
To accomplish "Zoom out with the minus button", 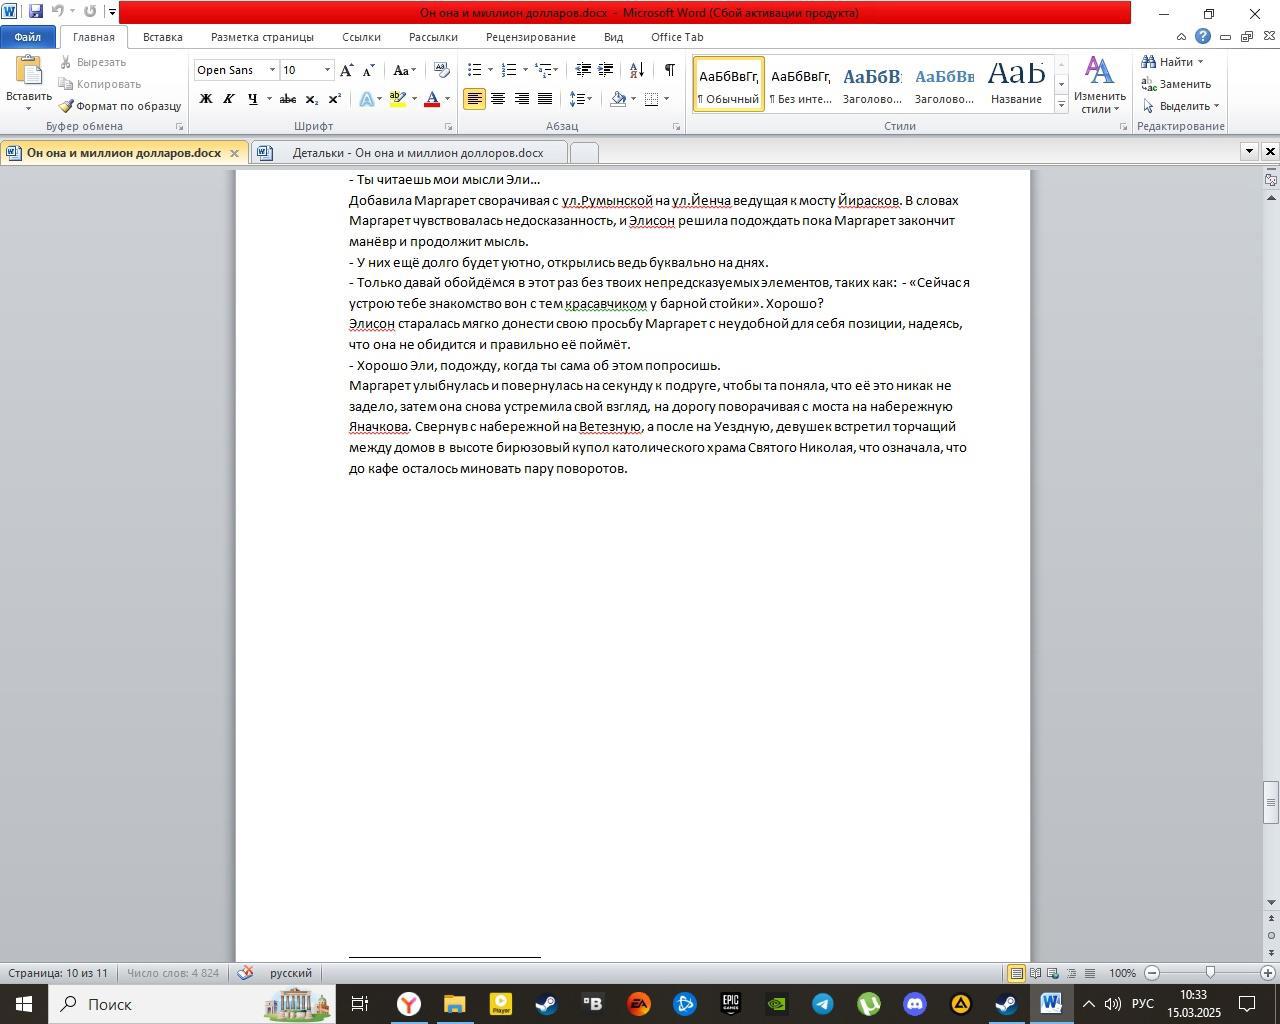I will click(1152, 973).
